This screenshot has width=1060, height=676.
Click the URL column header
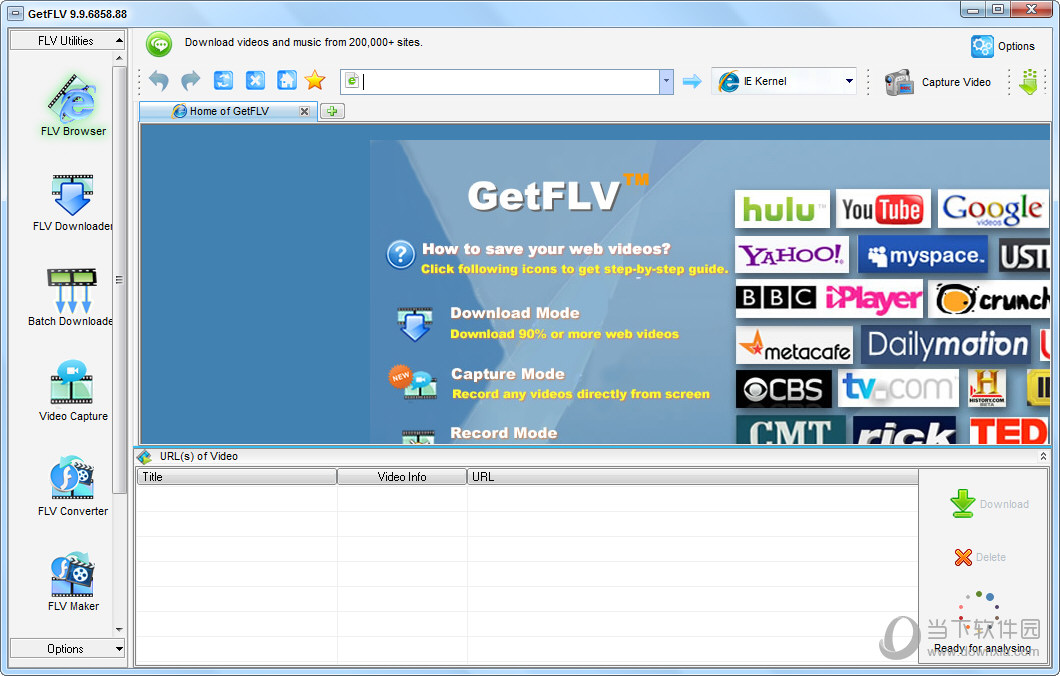[x=692, y=477]
